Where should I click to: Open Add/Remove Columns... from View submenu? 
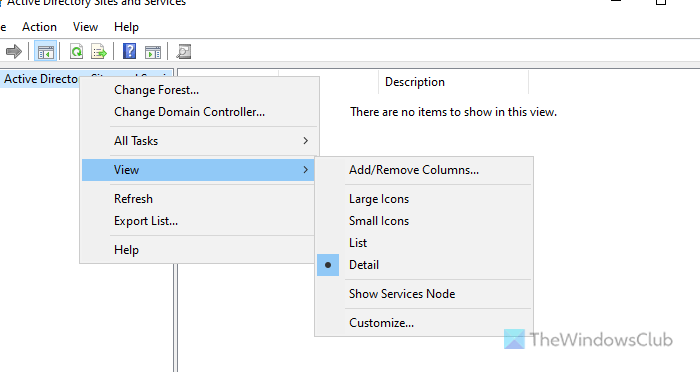424,170
